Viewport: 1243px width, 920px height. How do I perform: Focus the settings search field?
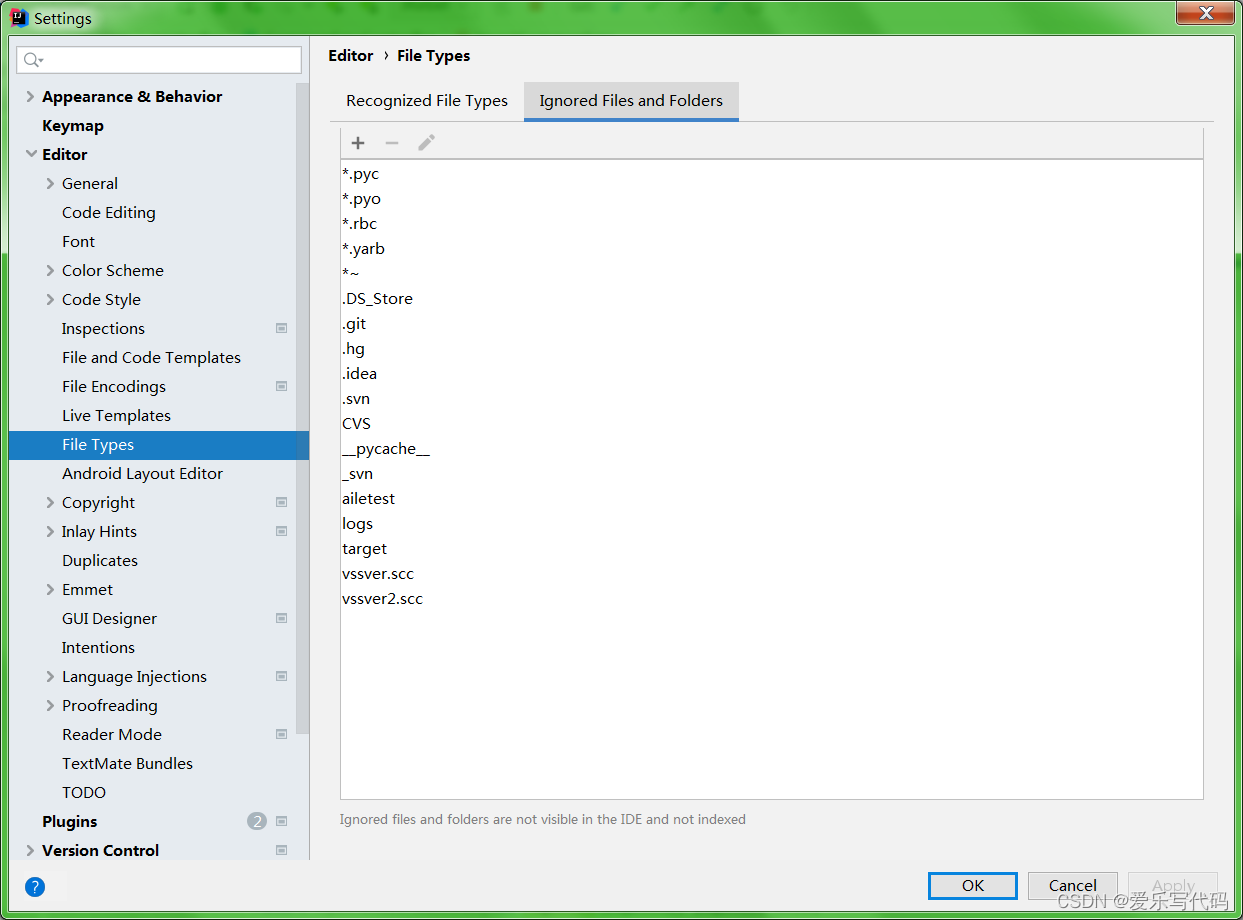coord(159,60)
